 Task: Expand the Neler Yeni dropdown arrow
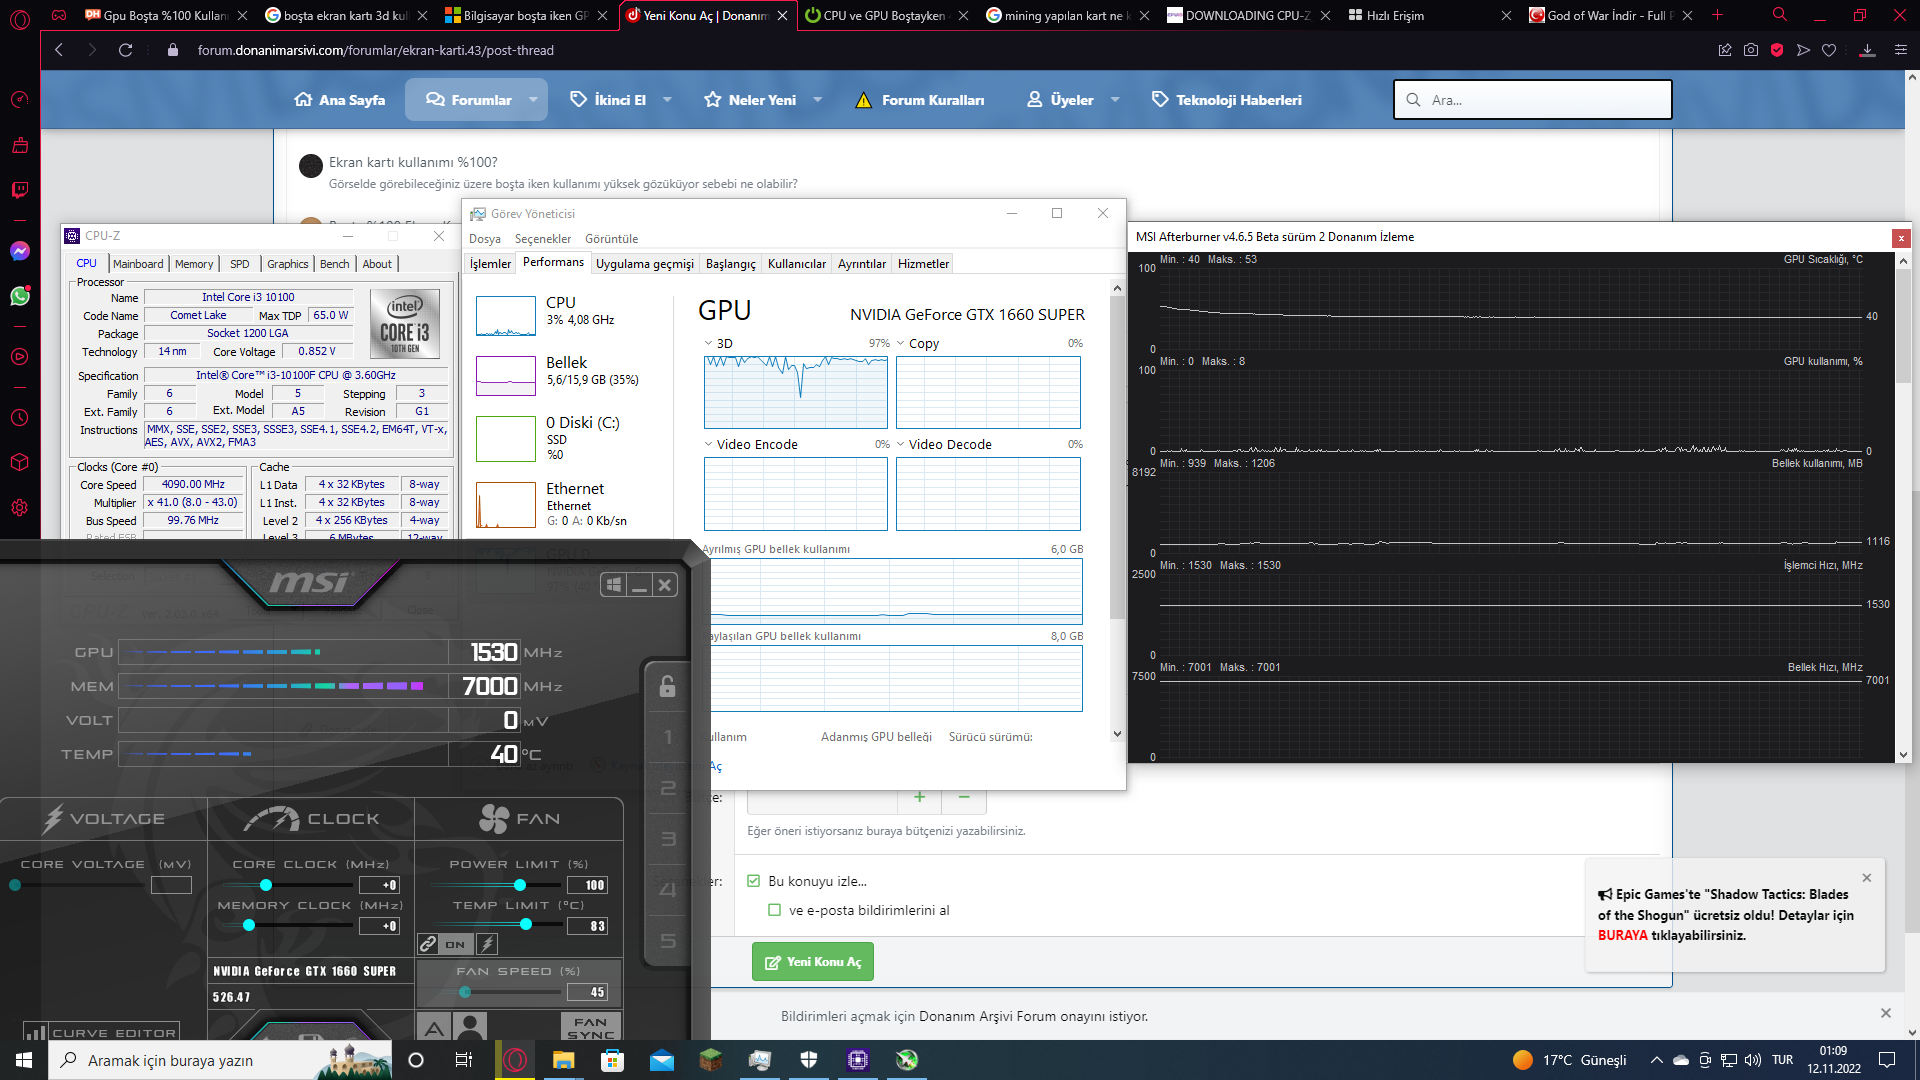tap(818, 100)
